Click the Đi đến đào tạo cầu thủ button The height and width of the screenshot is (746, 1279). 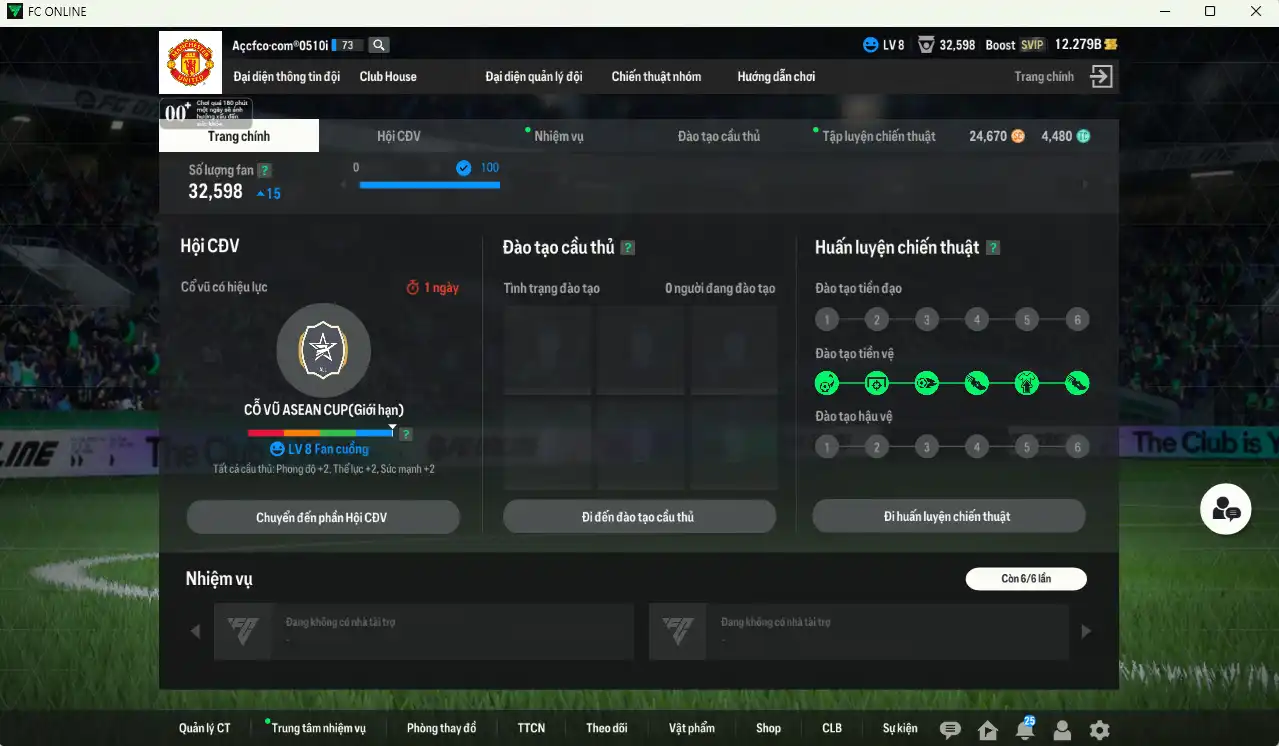coord(639,517)
